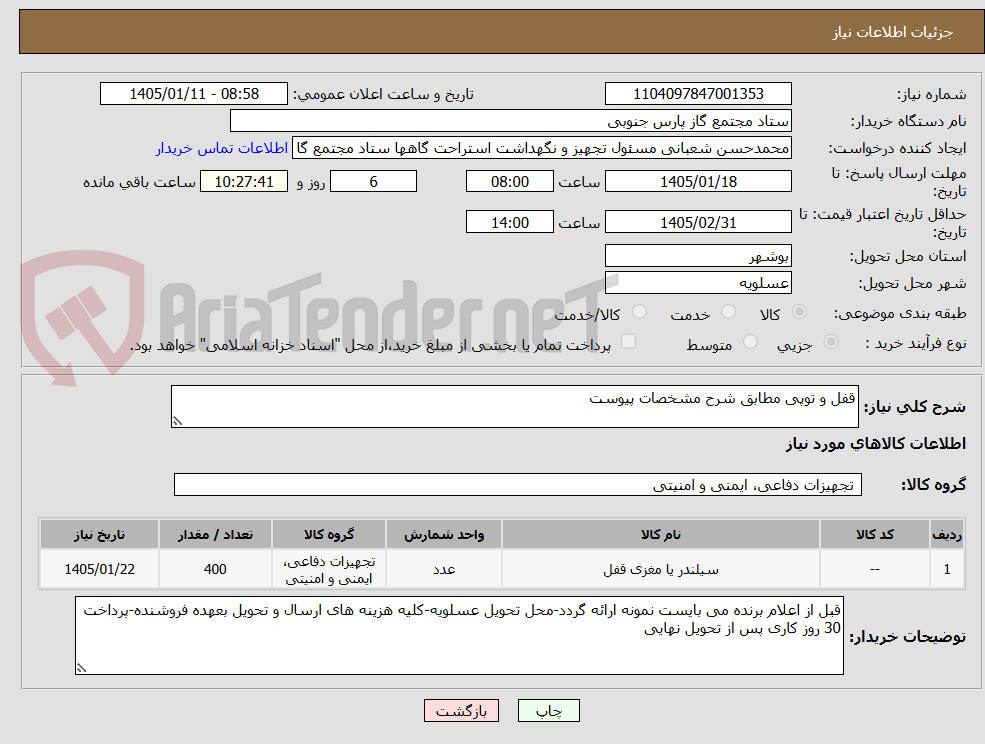Click the تاریخ نیاز column header
985x744 pixels.
[99, 534]
